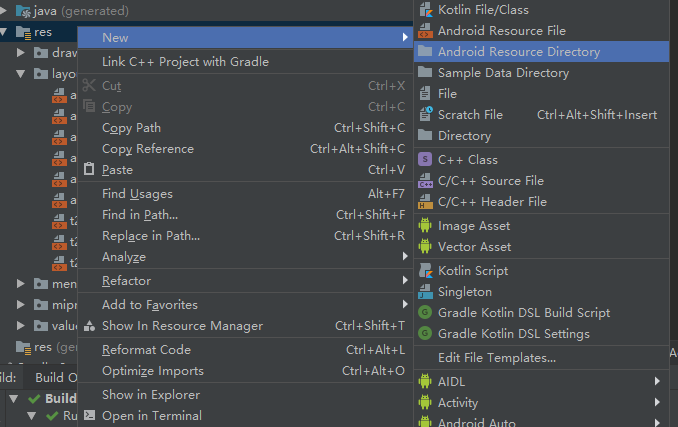Screen dimensions: 678x427
Task: Click the Kotlin Script icon
Action: tap(425, 271)
